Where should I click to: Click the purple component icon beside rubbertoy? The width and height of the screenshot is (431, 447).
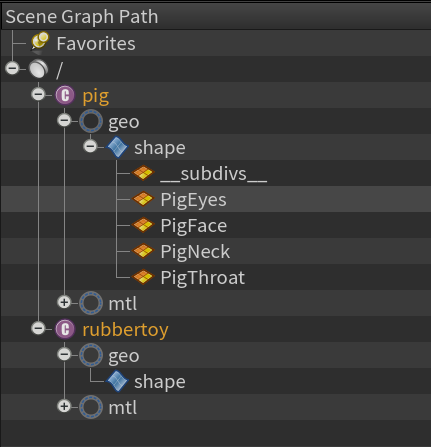65,329
